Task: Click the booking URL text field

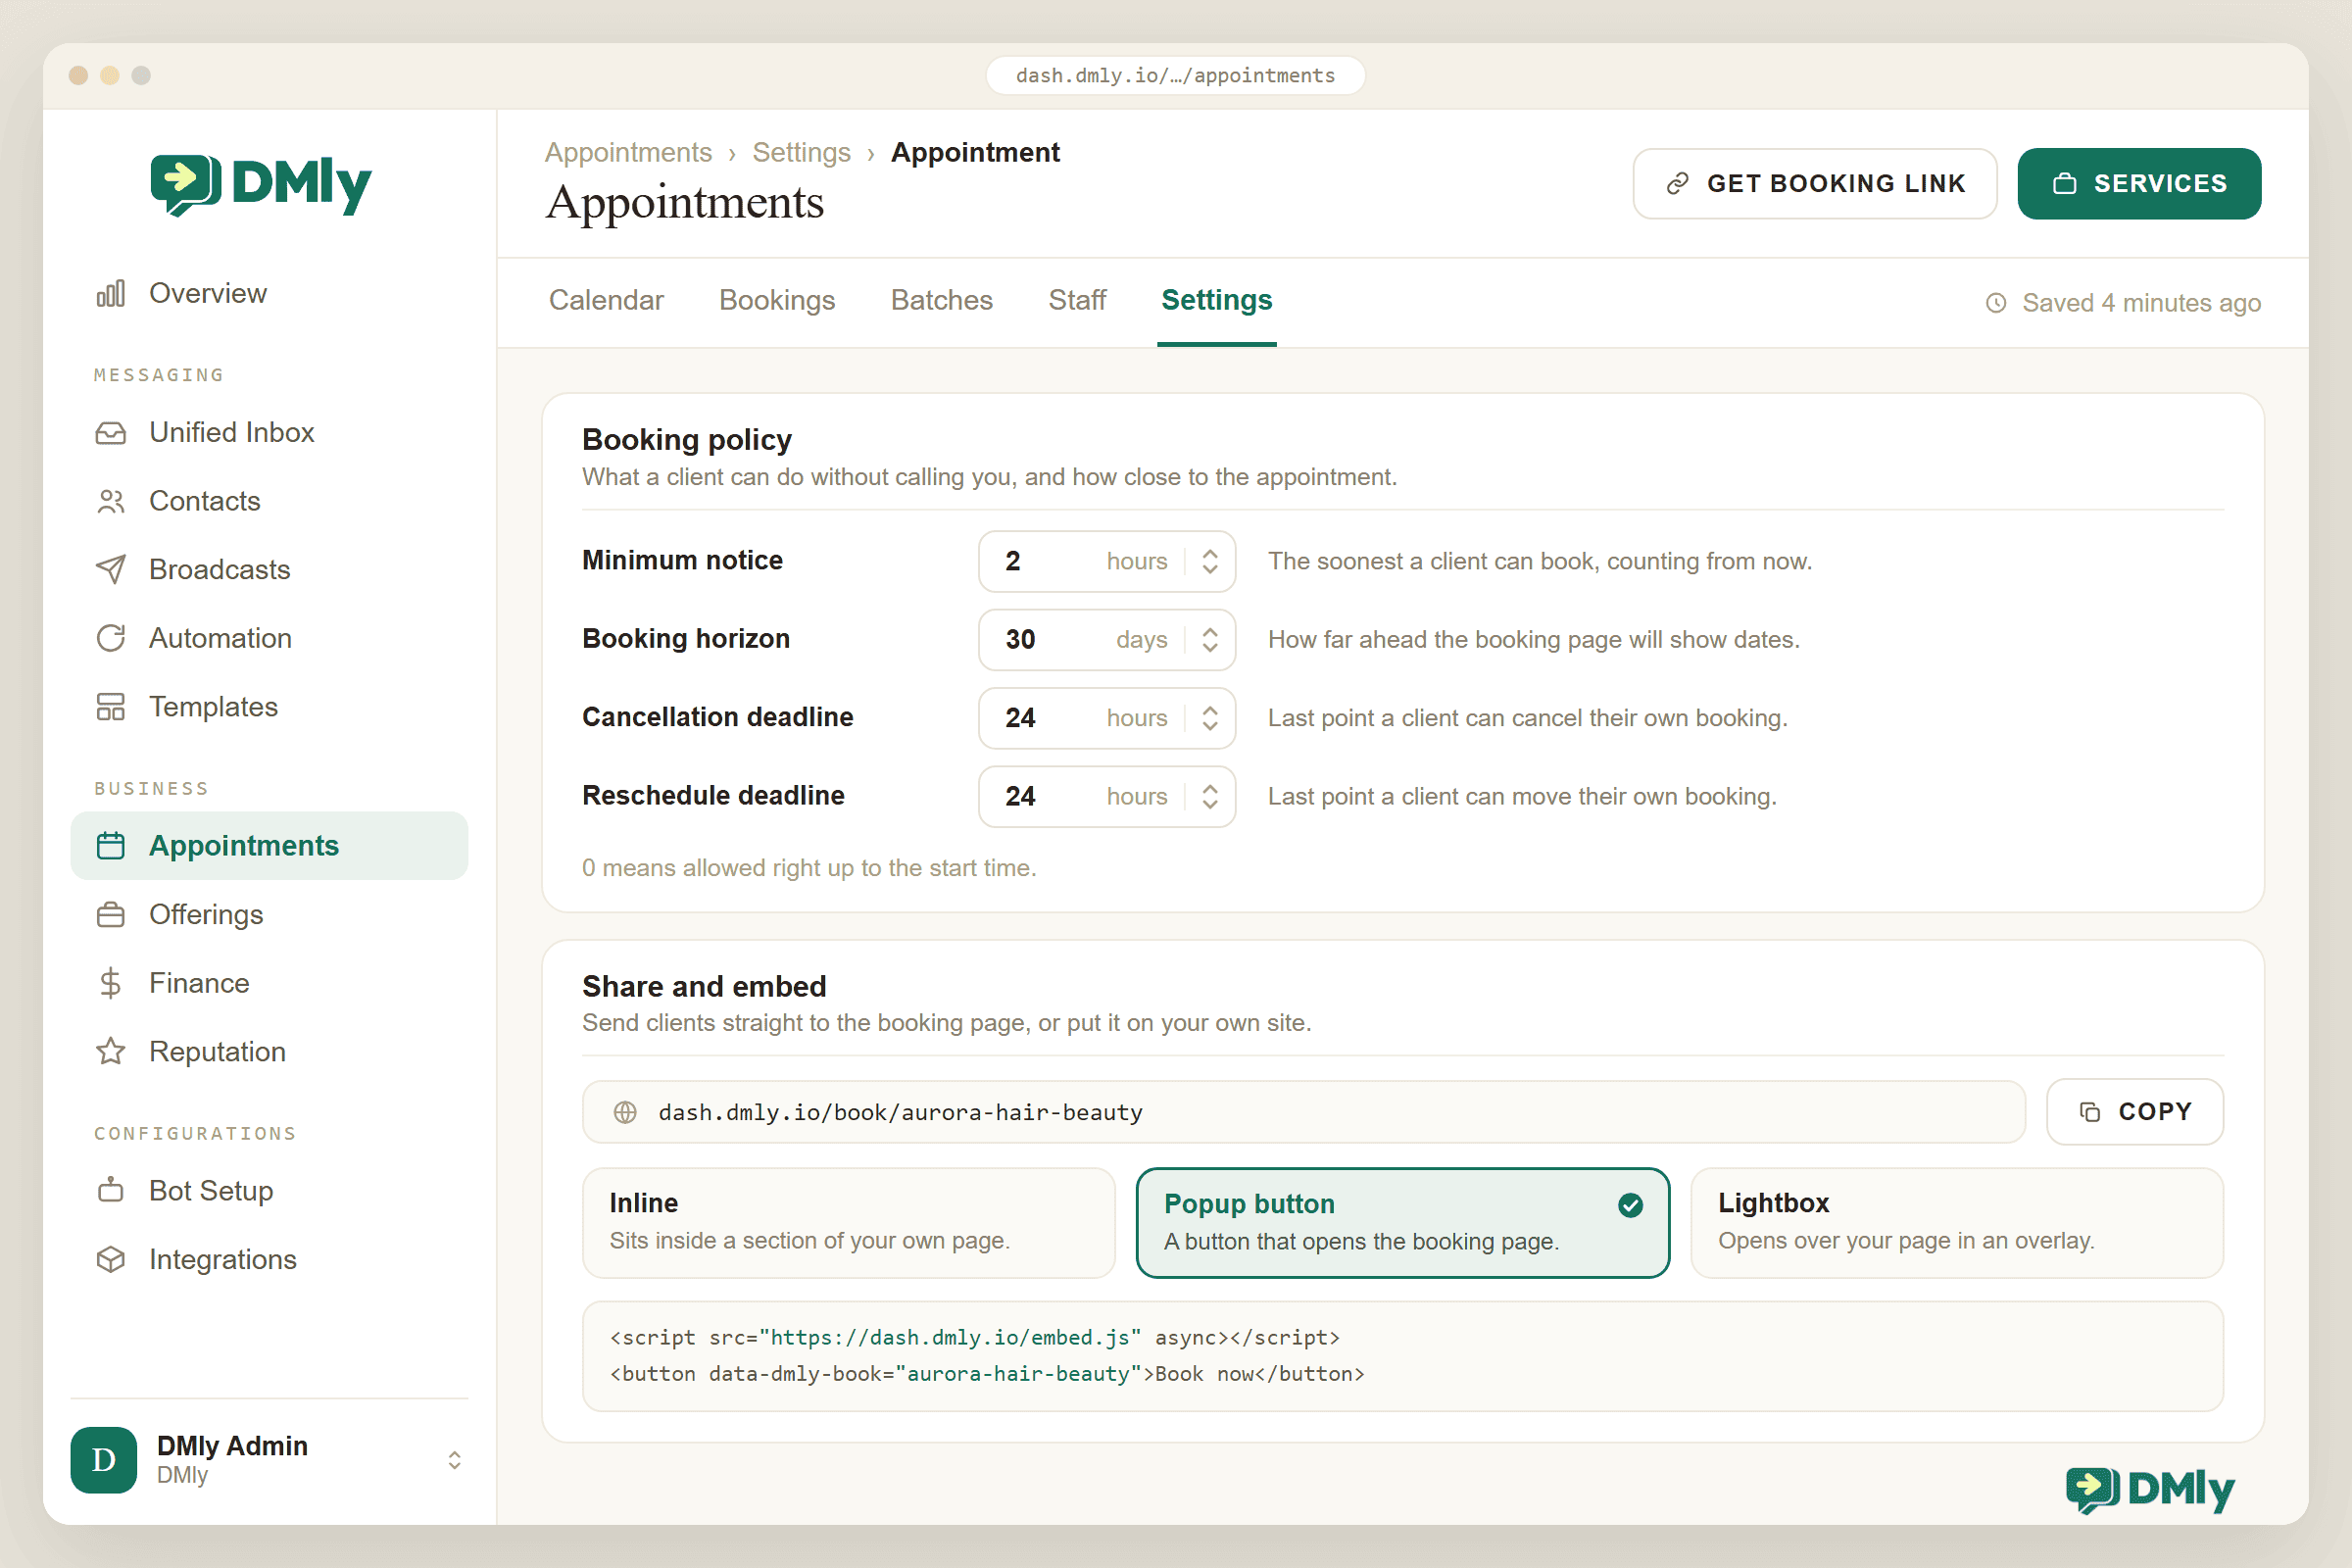Action: [x=1303, y=1112]
